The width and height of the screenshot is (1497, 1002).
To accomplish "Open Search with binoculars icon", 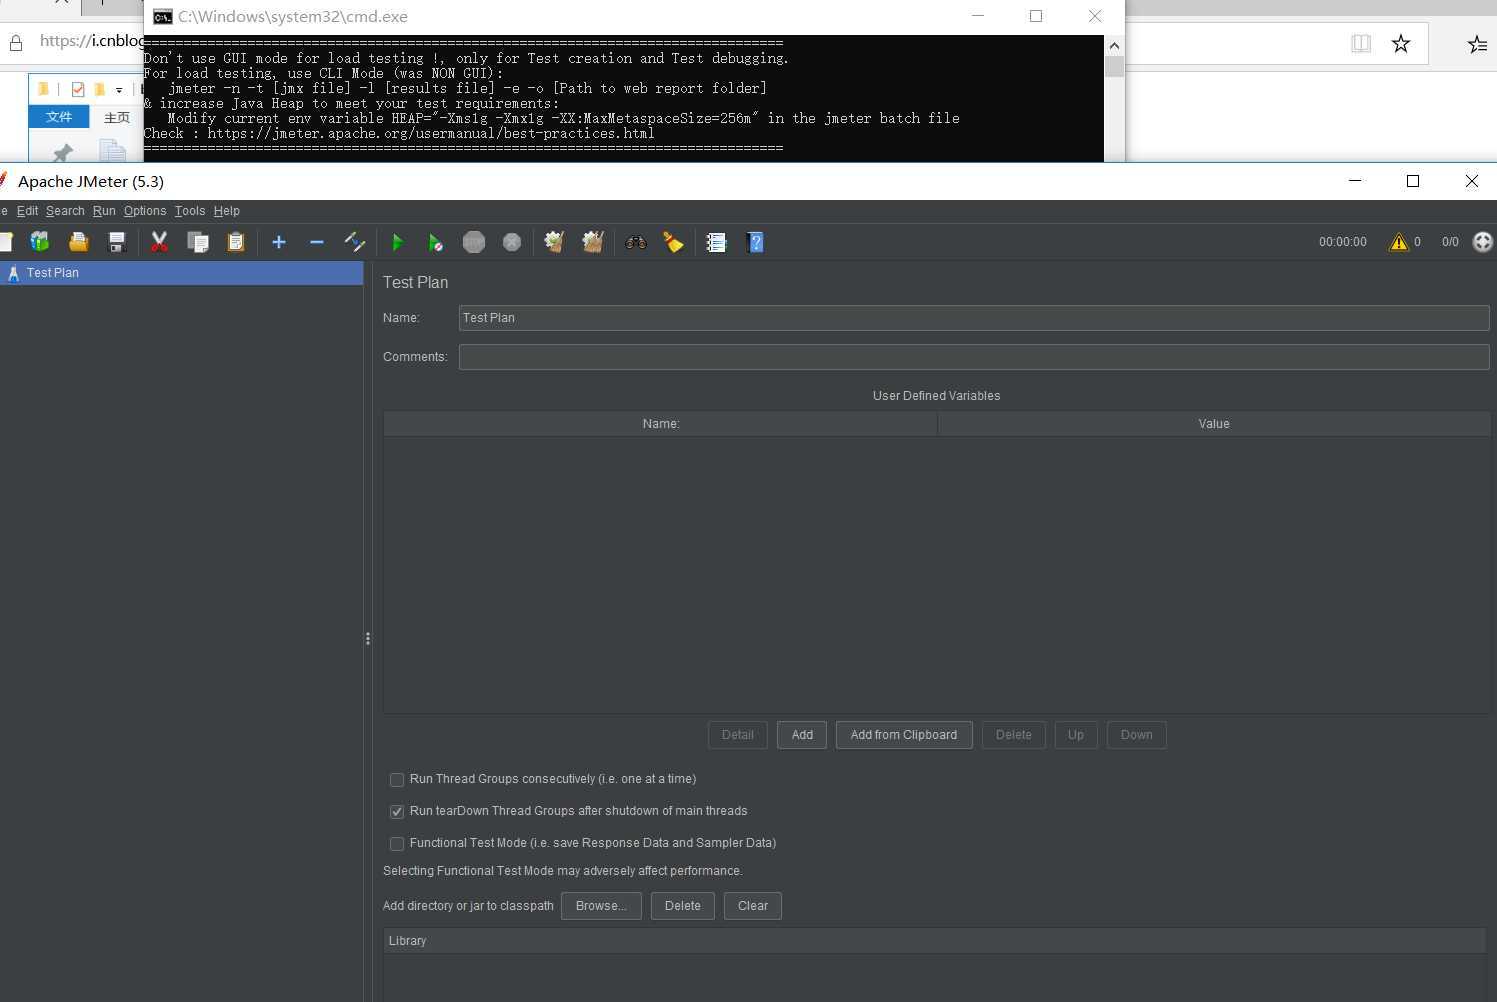I will [x=636, y=242].
